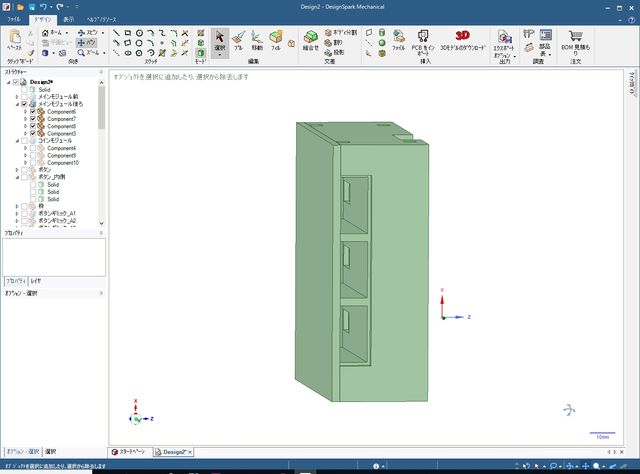Viewport: 640px width, 474px height.
Task: Click the 部品表 (BOM) button
Action: (545, 43)
